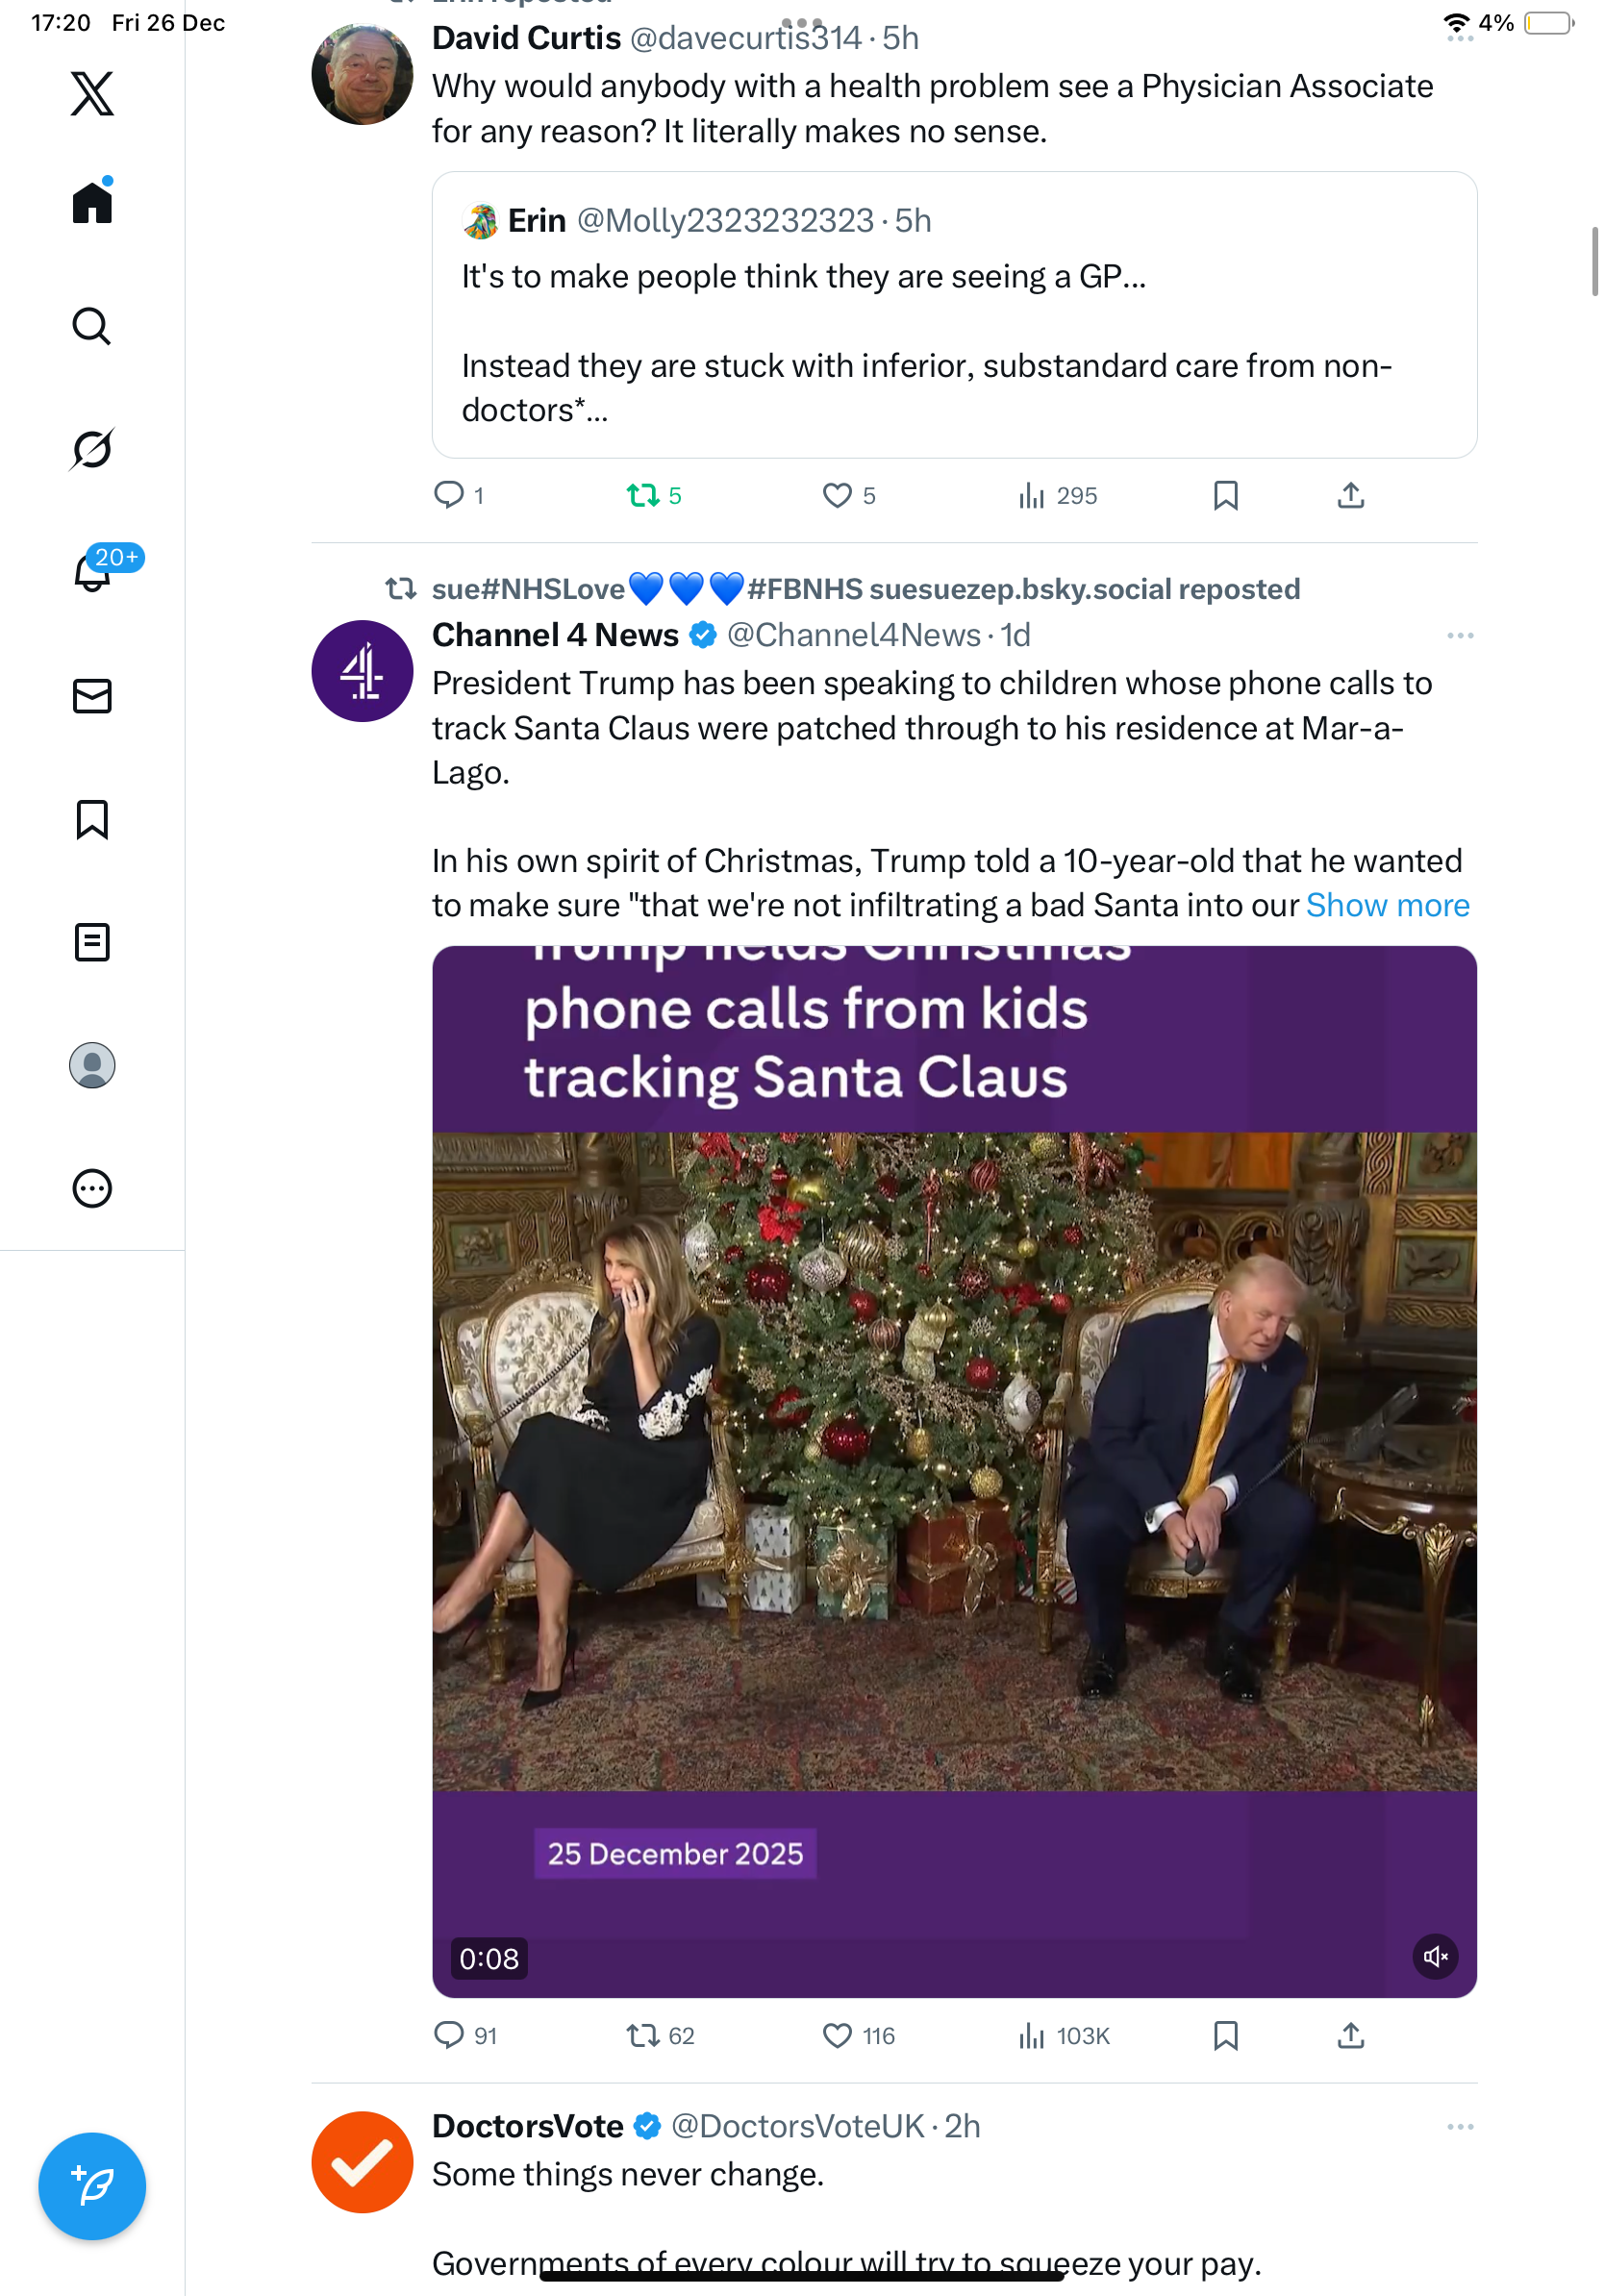Bookmark the David Curtis post
1604x2296 pixels.
1225,495
